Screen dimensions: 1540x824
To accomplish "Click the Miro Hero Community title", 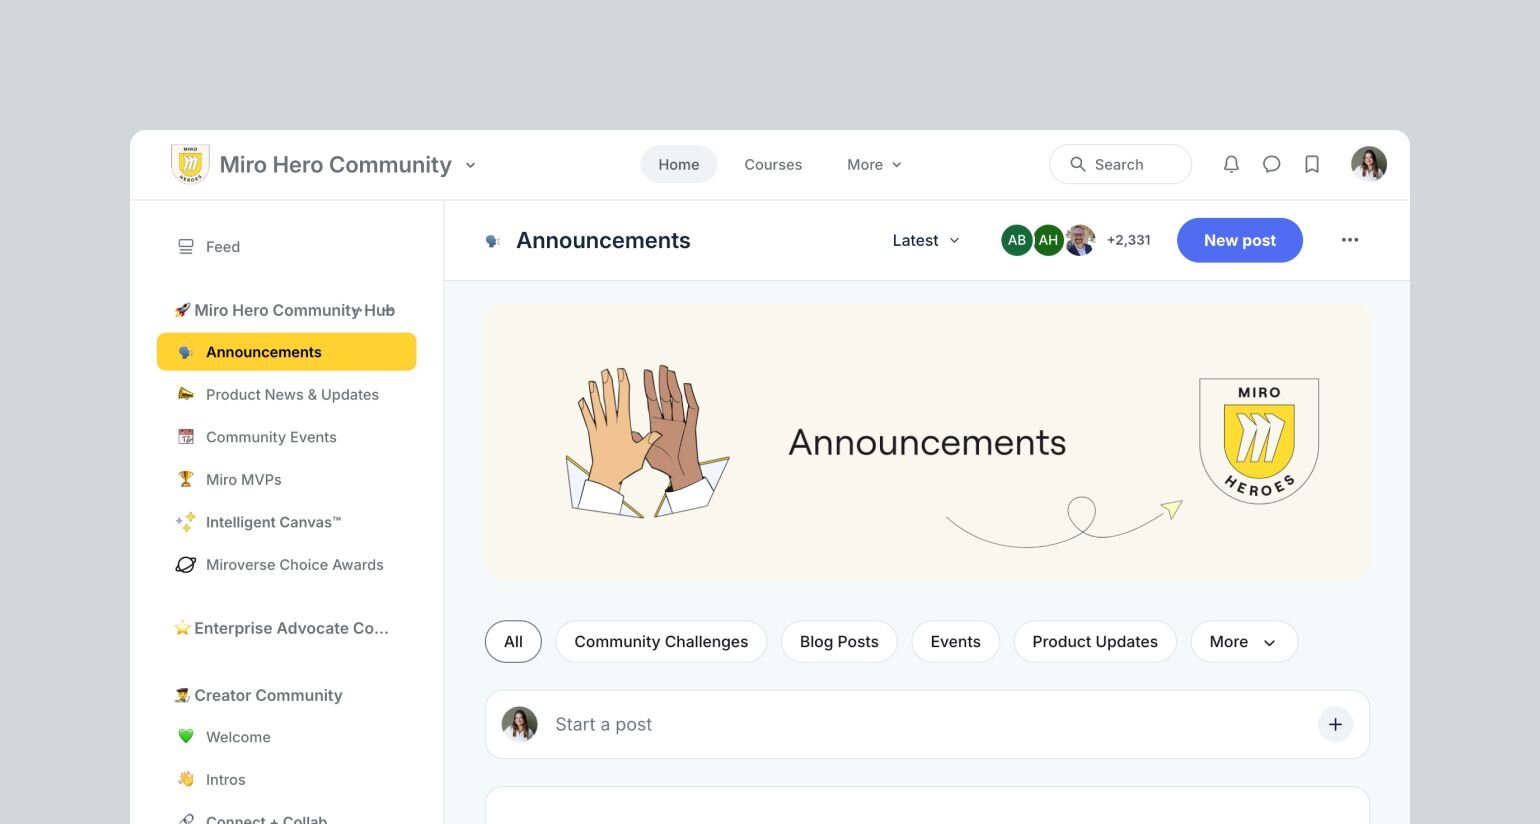I will point(336,165).
